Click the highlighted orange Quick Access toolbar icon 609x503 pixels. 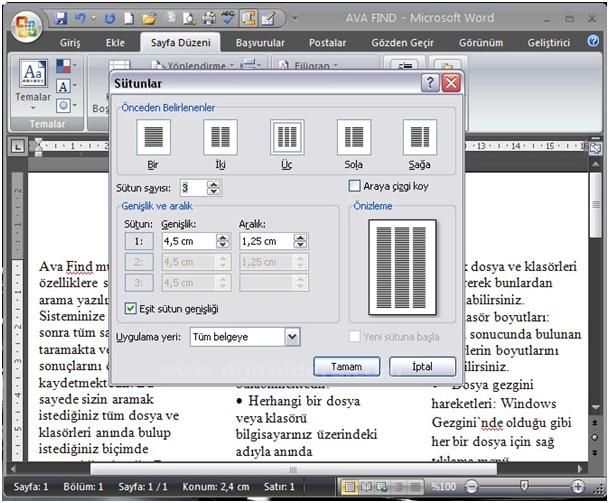(248, 18)
